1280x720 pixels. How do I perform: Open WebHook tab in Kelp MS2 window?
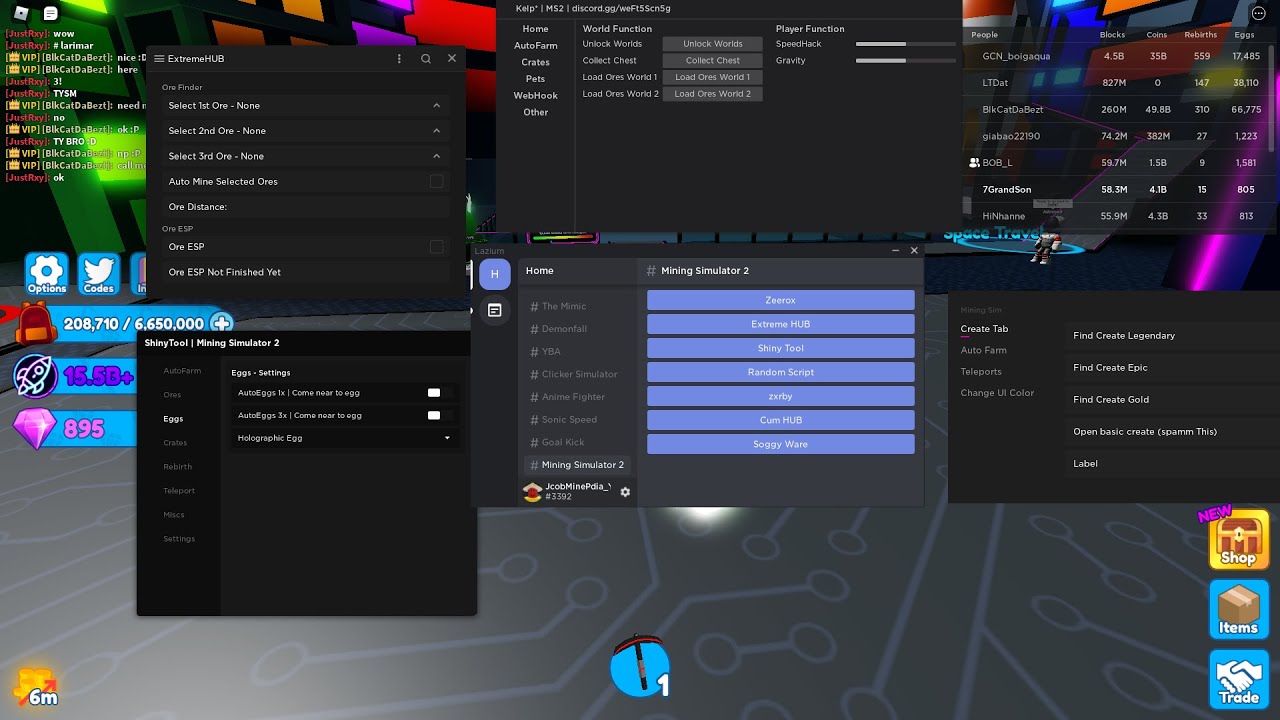pos(536,96)
